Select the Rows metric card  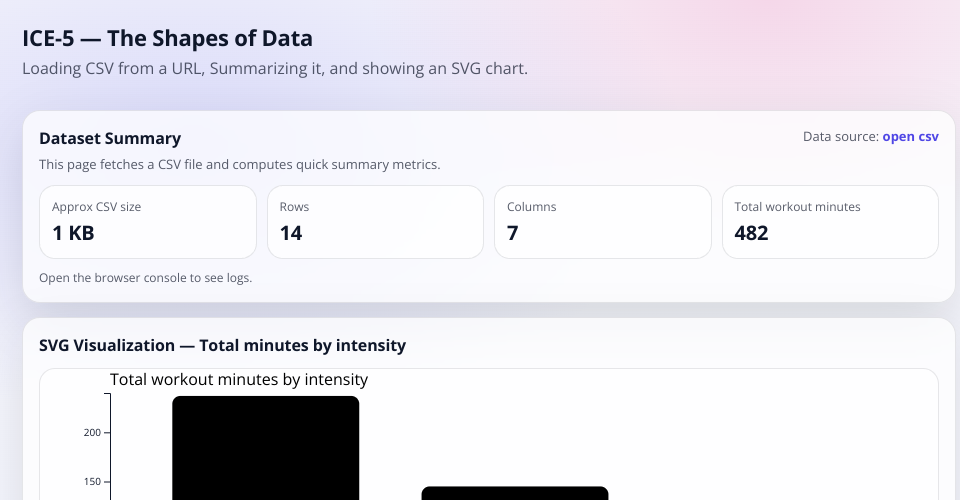(x=375, y=221)
